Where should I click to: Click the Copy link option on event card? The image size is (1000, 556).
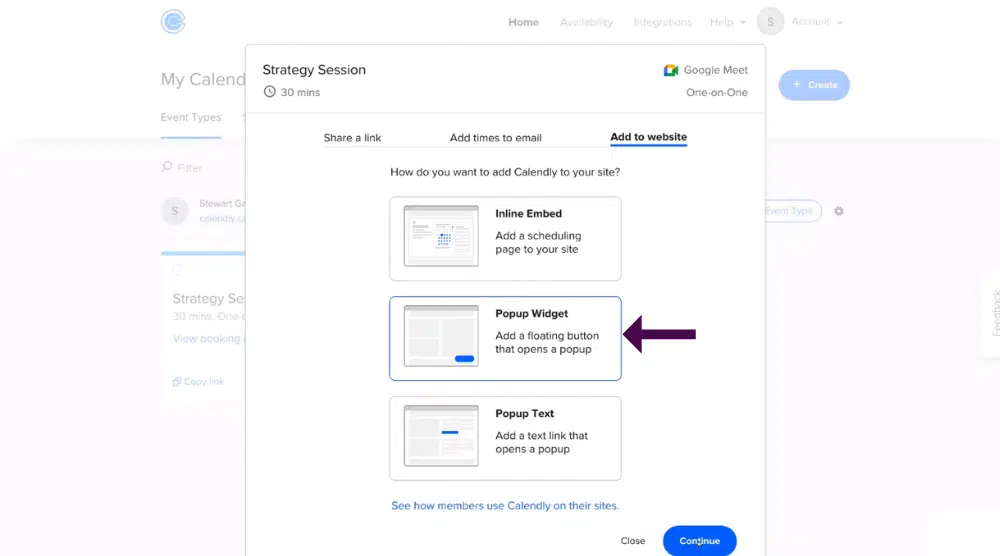(x=198, y=382)
